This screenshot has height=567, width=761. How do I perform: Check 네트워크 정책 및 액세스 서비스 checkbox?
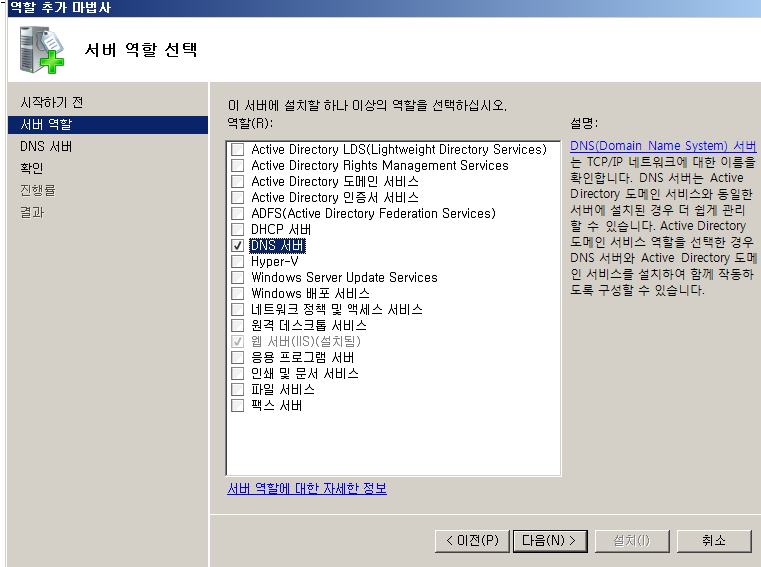[237, 309]
